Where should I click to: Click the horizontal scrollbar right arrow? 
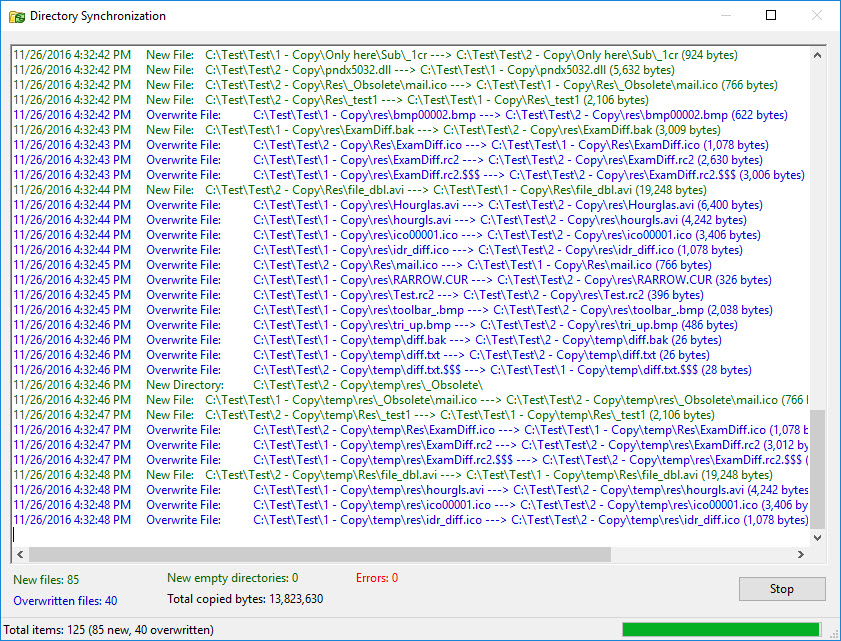click(x=801, y=553)
